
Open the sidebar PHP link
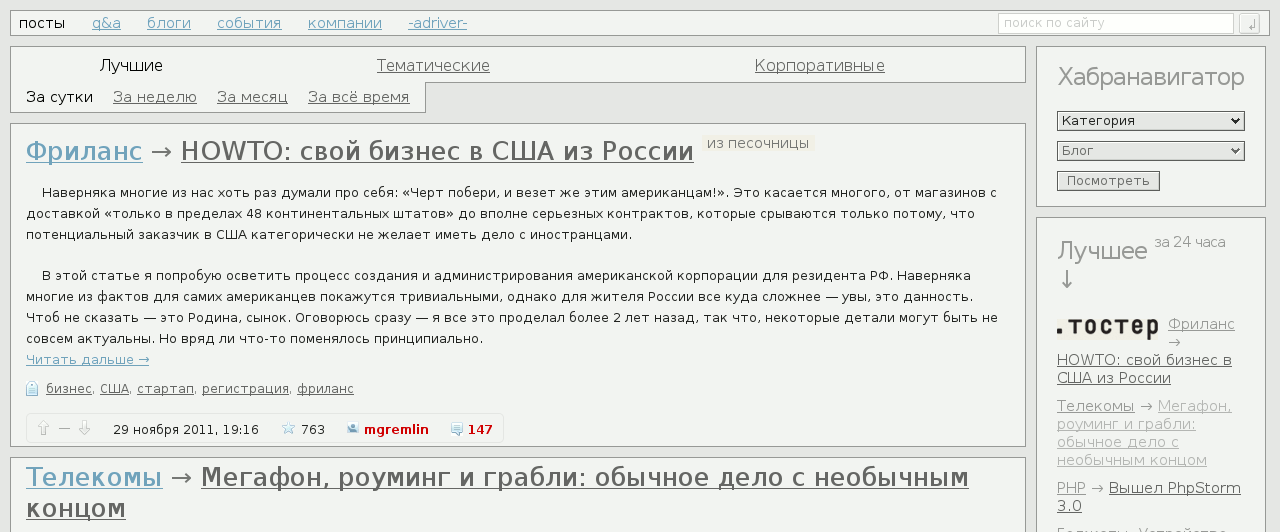(1071, 488)
